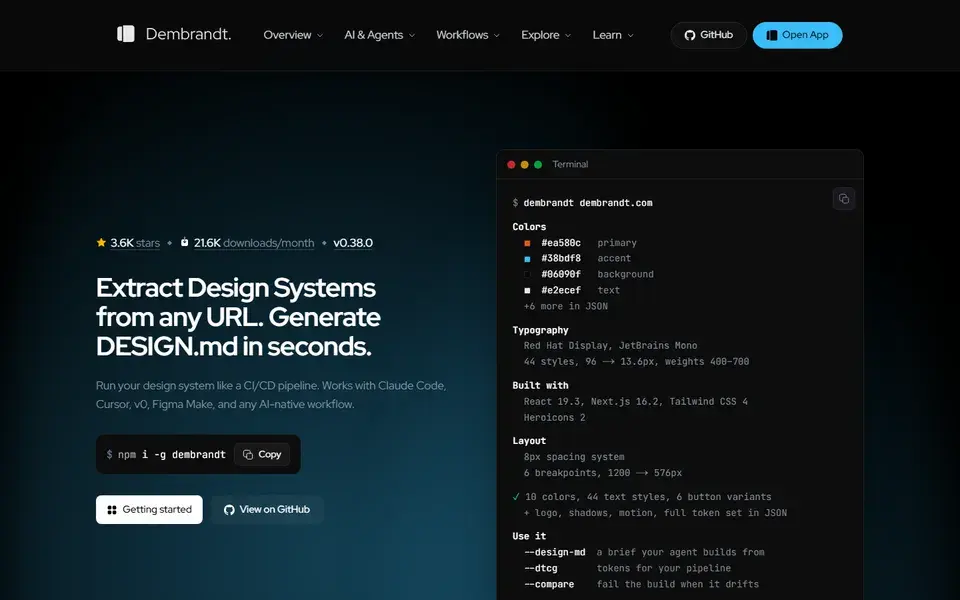Viewport: 960px width, 600px height.
Task: Open the Learn menu
Action: (613, 35)
